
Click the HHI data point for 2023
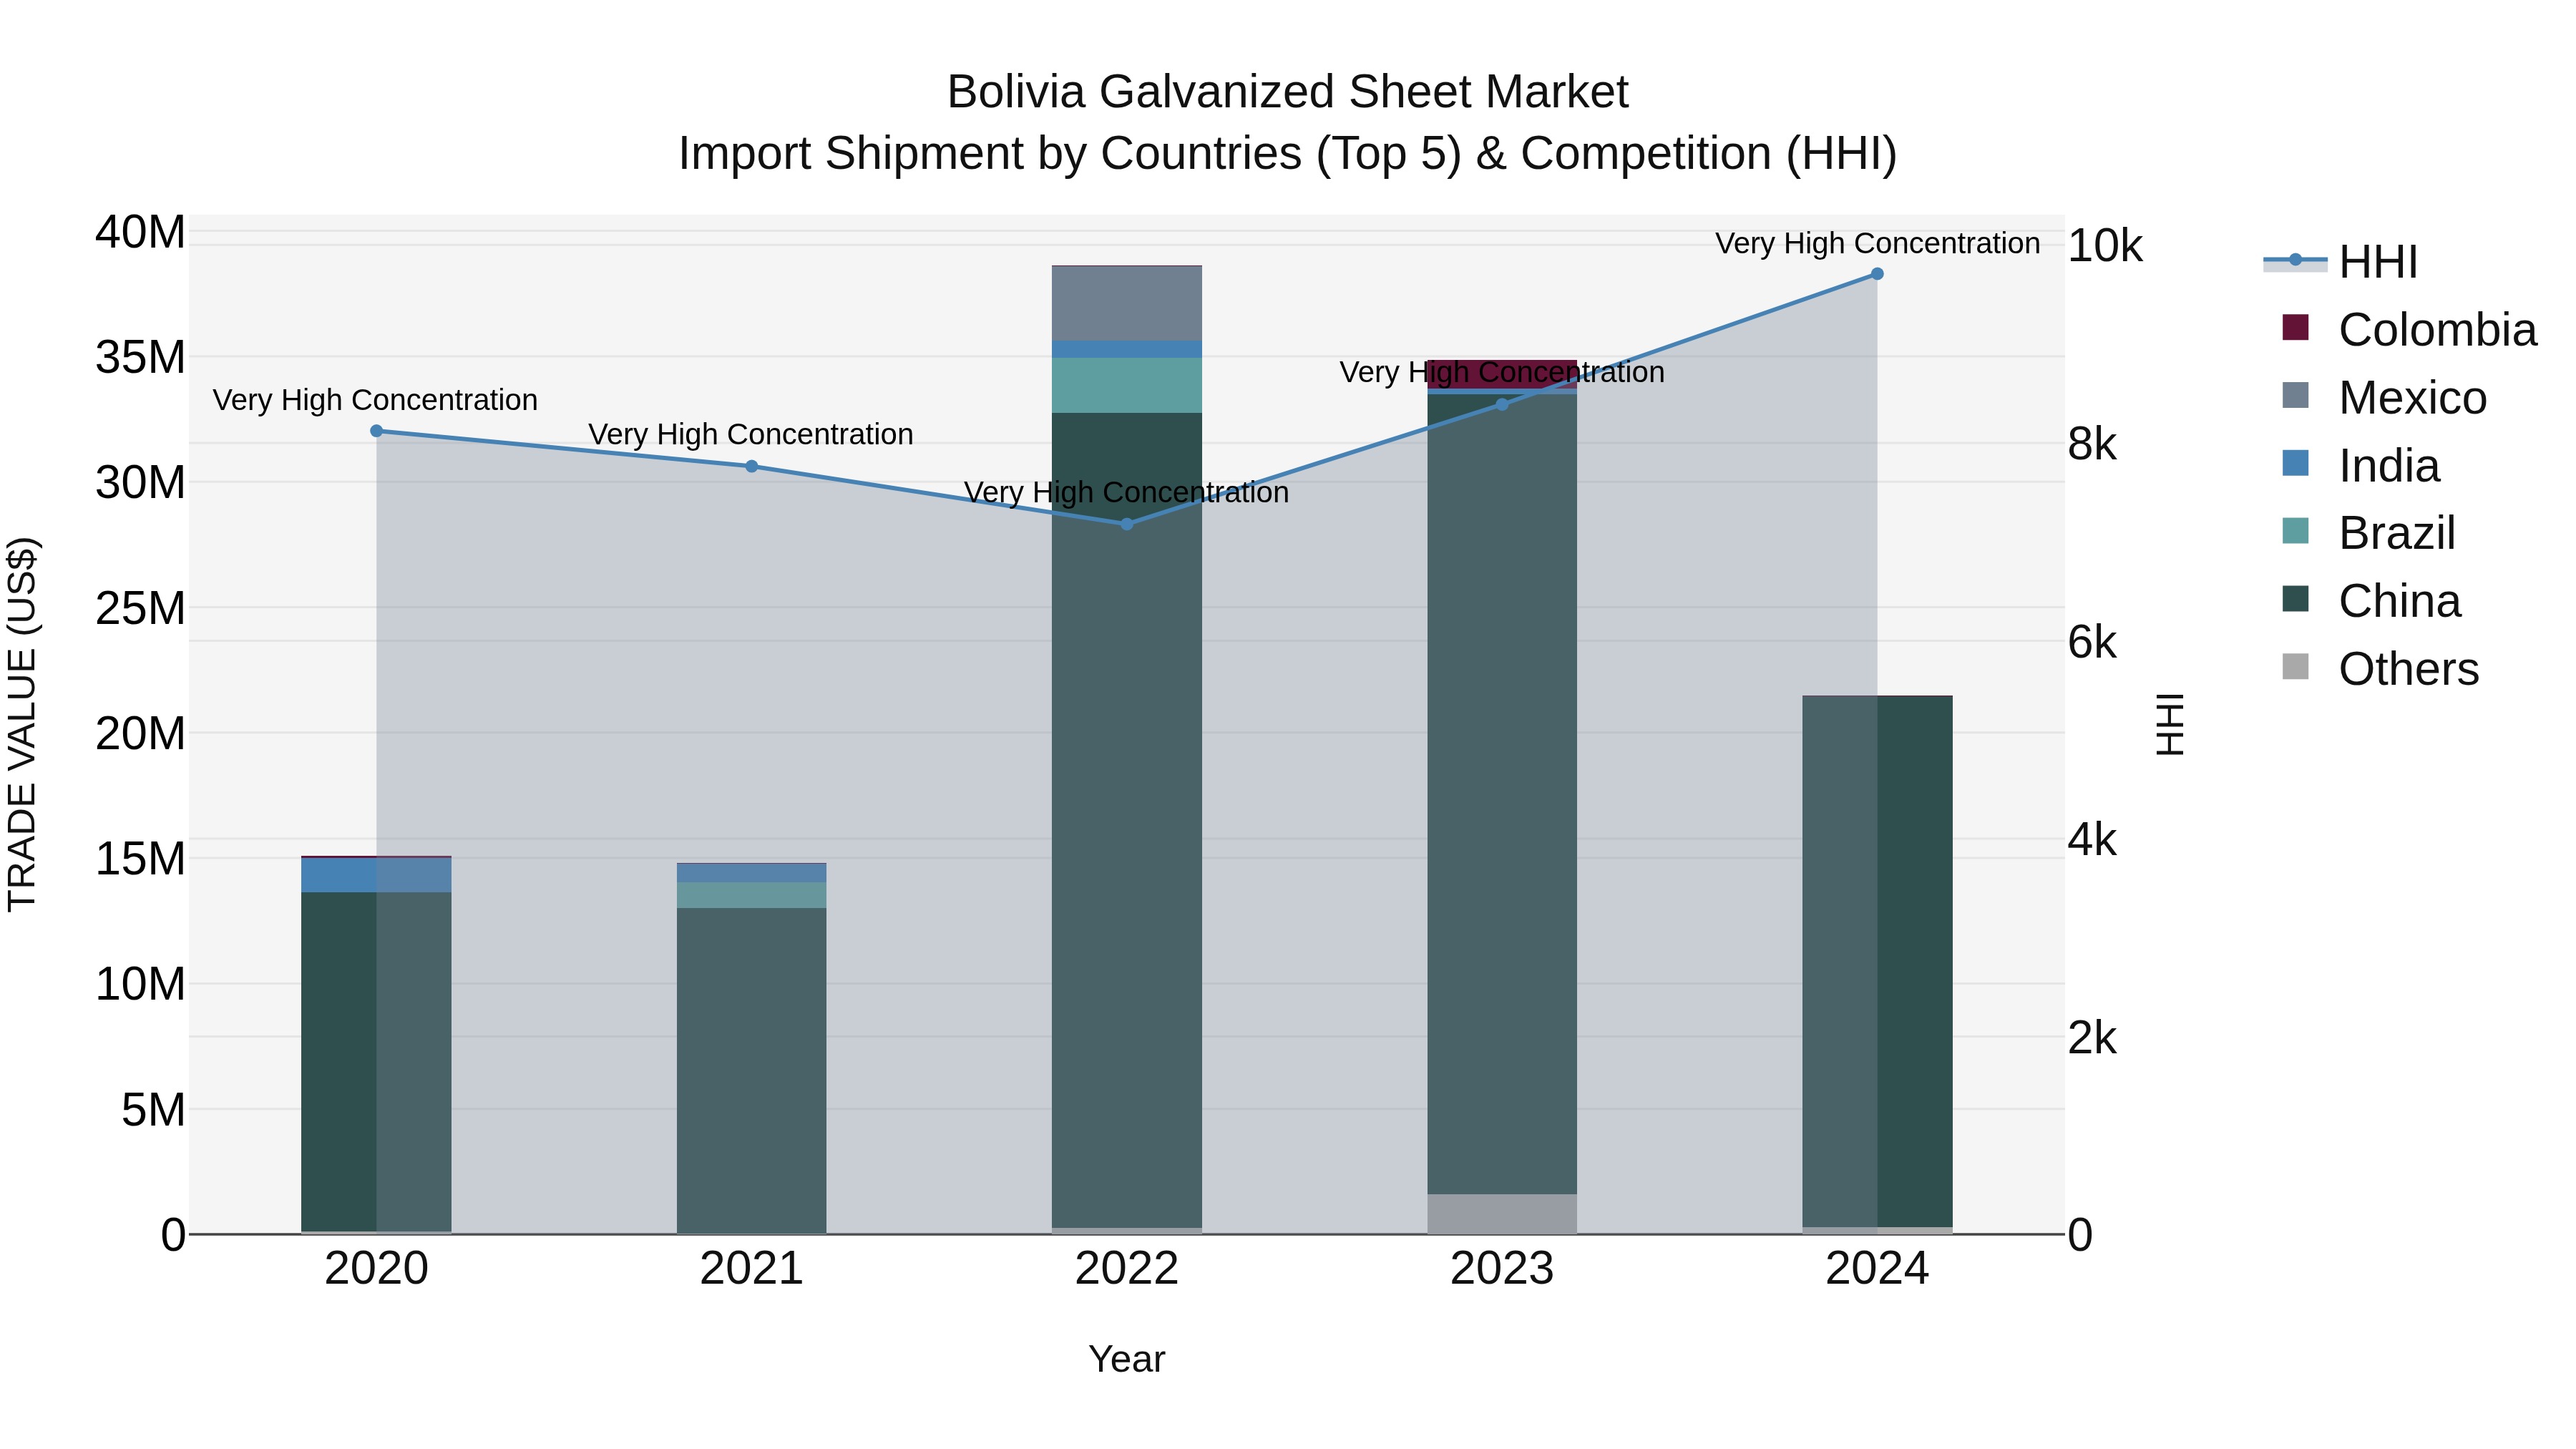pyautogui.click(x=1501, y=404)
